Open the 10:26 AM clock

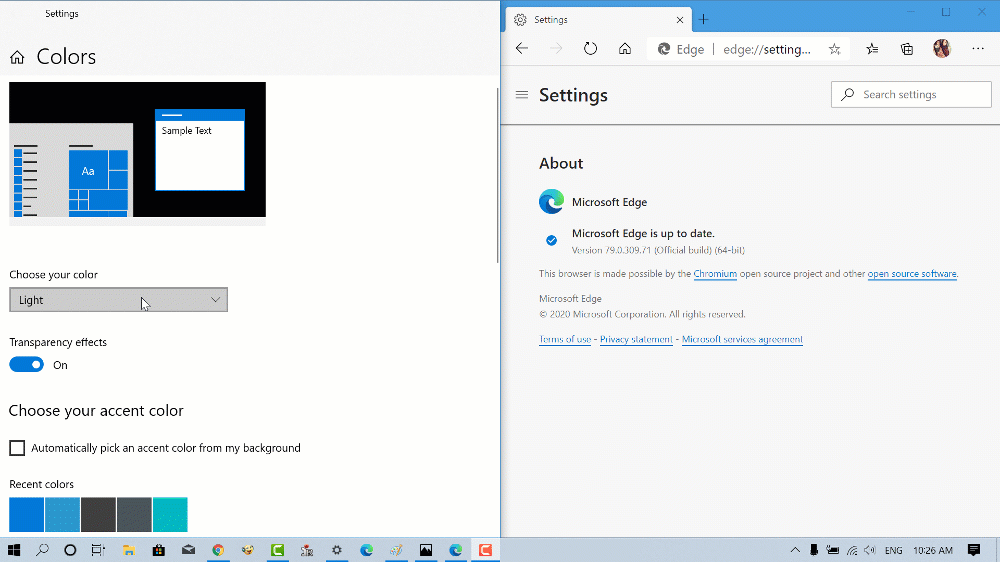point(933,550)
